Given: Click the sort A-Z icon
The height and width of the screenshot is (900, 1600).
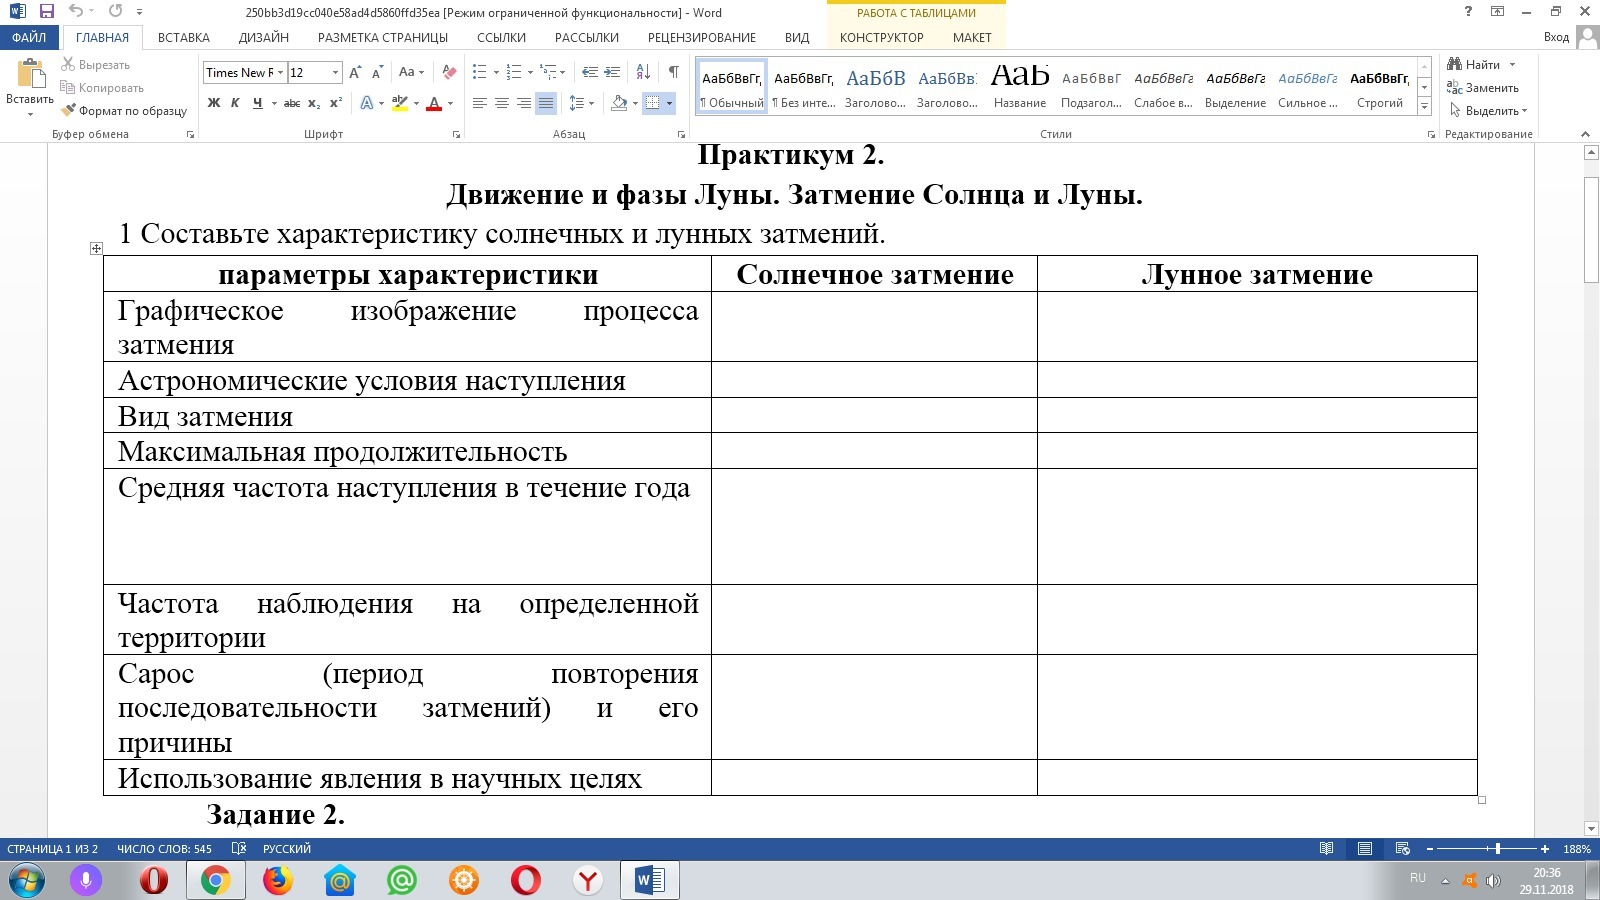Looking at the screenshot, I should (643, 72).
